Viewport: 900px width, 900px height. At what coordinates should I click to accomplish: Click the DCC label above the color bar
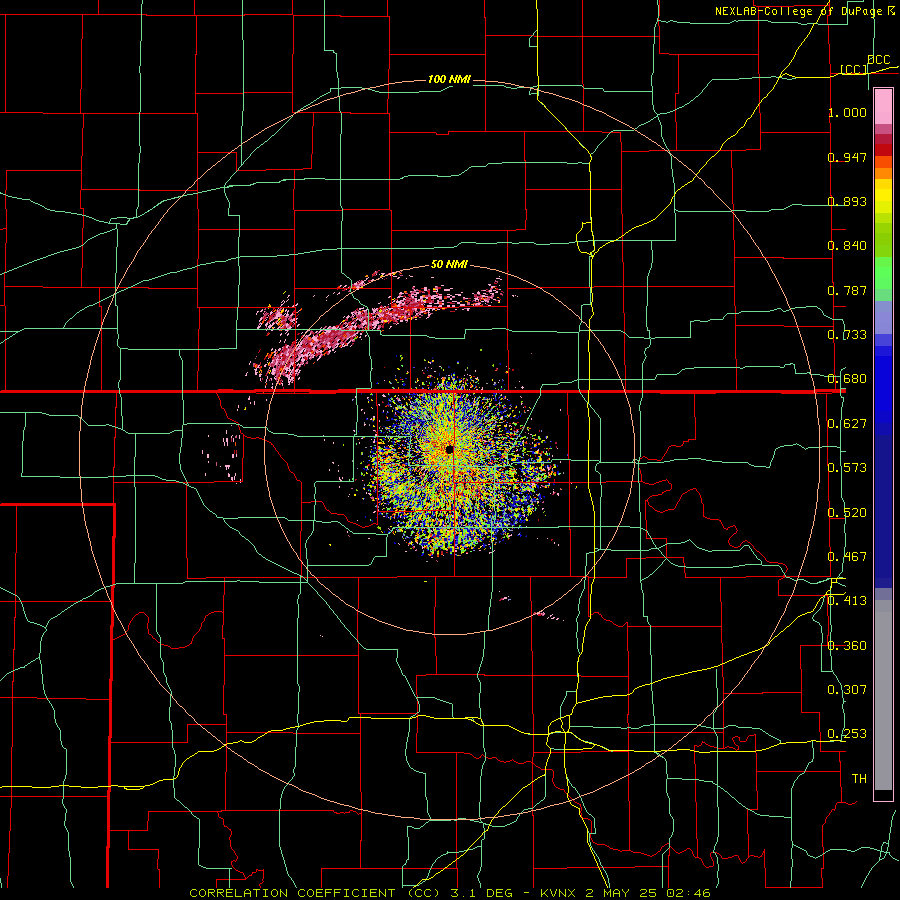coord(878,60)
